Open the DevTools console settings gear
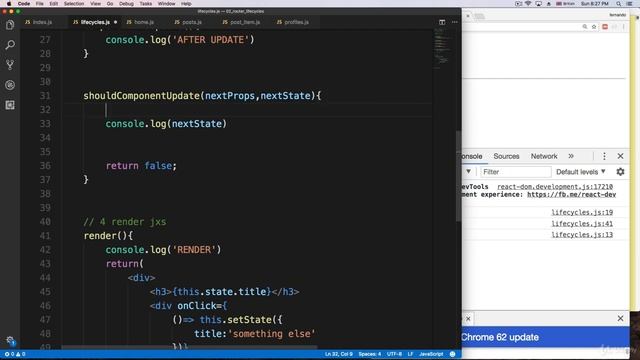This screenshot has height=360, width=640. pos(620,172)
